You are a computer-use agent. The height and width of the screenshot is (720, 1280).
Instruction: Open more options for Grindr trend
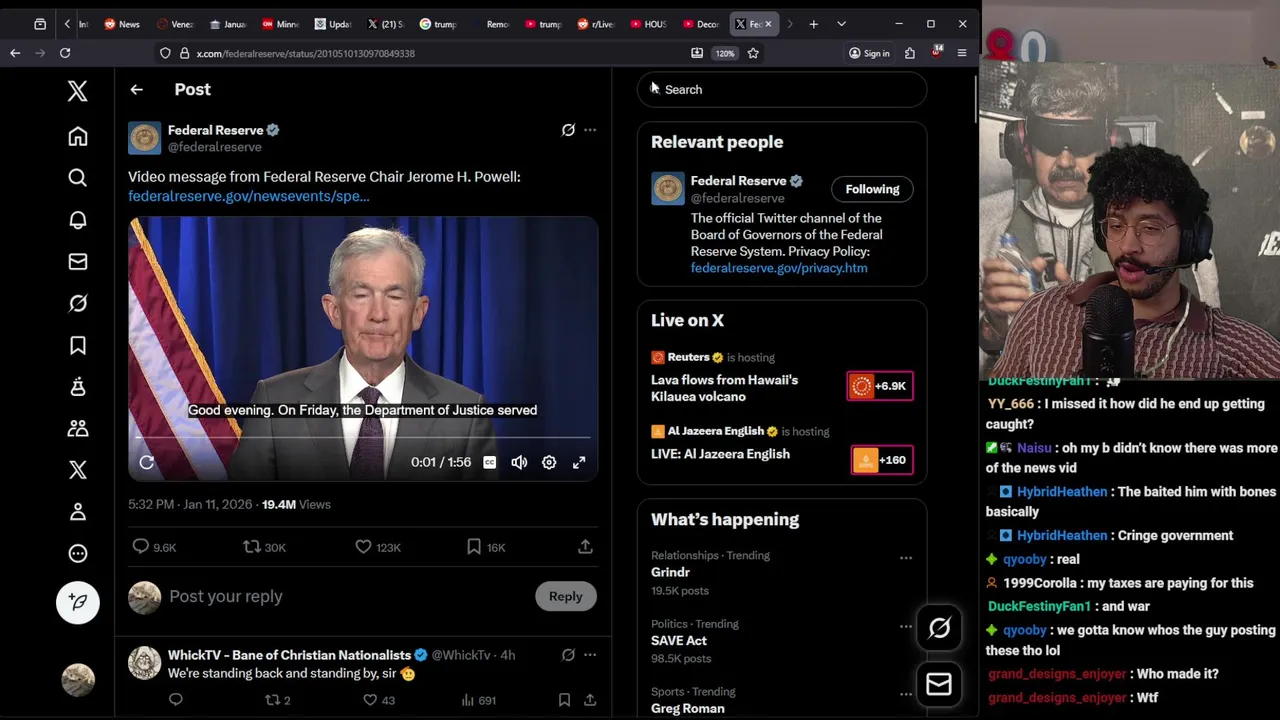click(905, 558)
